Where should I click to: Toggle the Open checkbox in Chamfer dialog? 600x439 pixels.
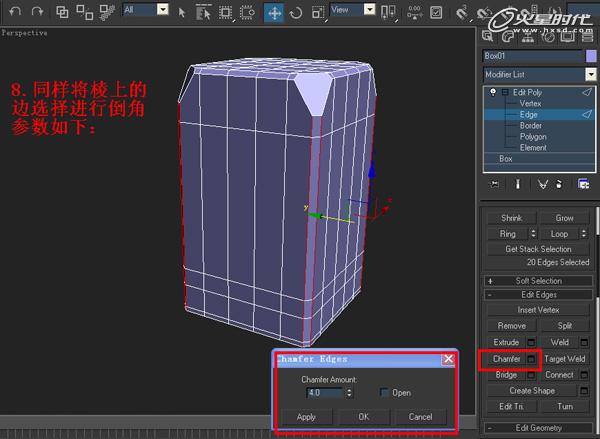coord(384,392)
